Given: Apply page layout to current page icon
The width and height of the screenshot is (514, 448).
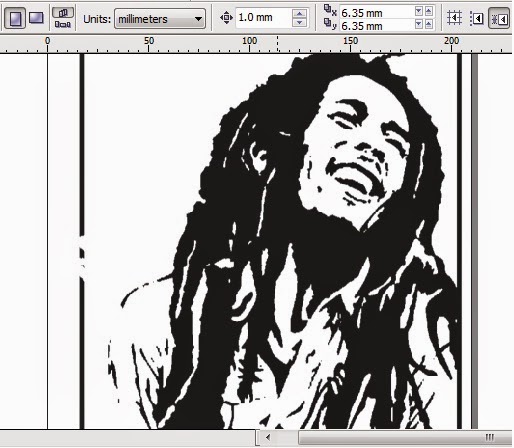Looking at the screenshot, I should coord(63,24).
